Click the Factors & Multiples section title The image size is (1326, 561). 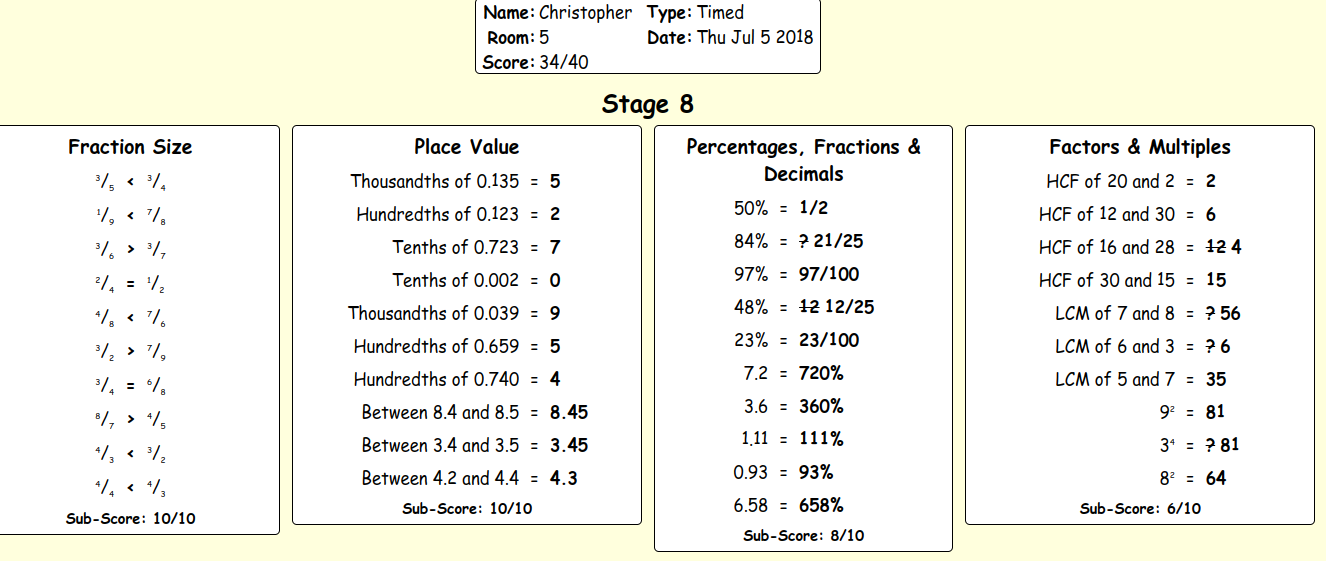tap(1140, 147)
